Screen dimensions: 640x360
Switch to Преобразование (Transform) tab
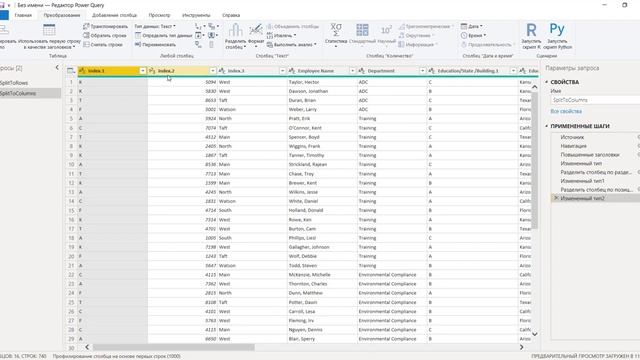pyautogui.click(x=62, y=15)
